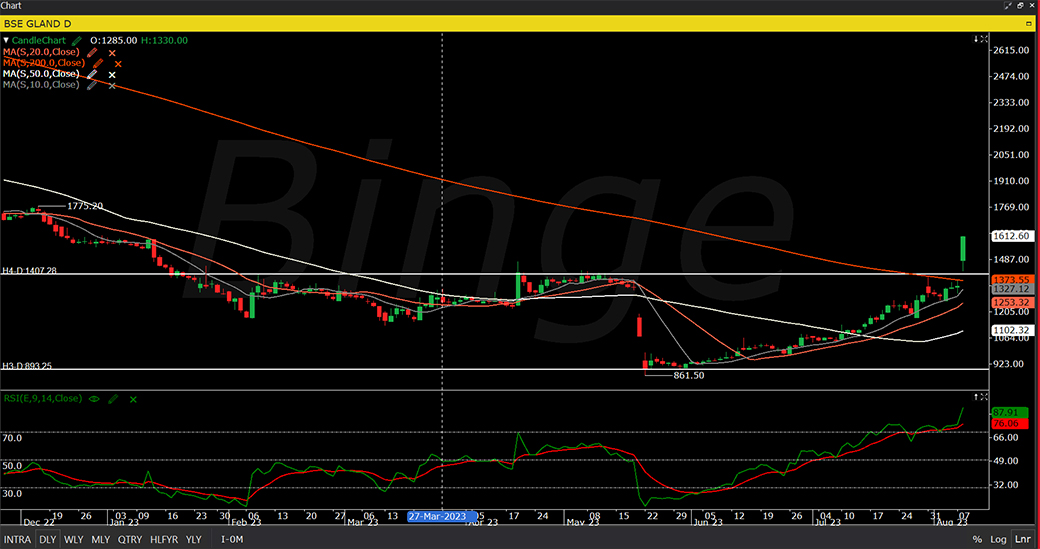Viewport: 1040px width, 549px height.
Task: Switch to HLFYR half-yearly timeframe
Action: 164,540
